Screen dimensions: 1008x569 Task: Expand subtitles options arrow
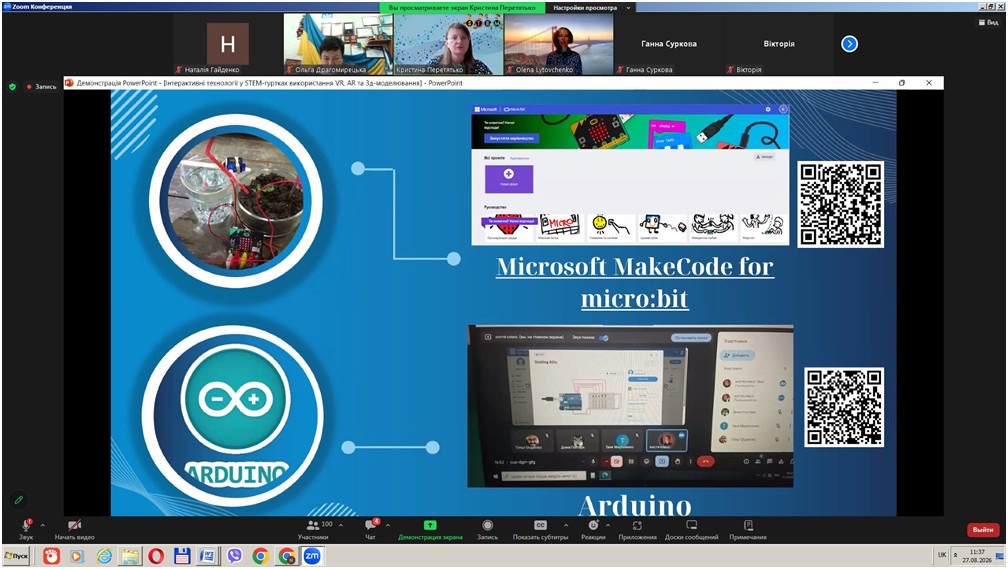pos(566,525)
